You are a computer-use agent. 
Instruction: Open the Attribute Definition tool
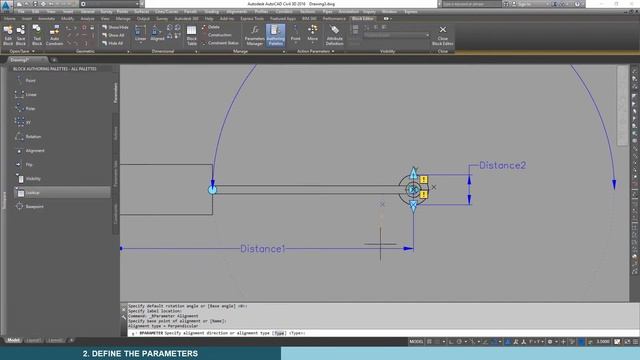click(x=334, y=35)
